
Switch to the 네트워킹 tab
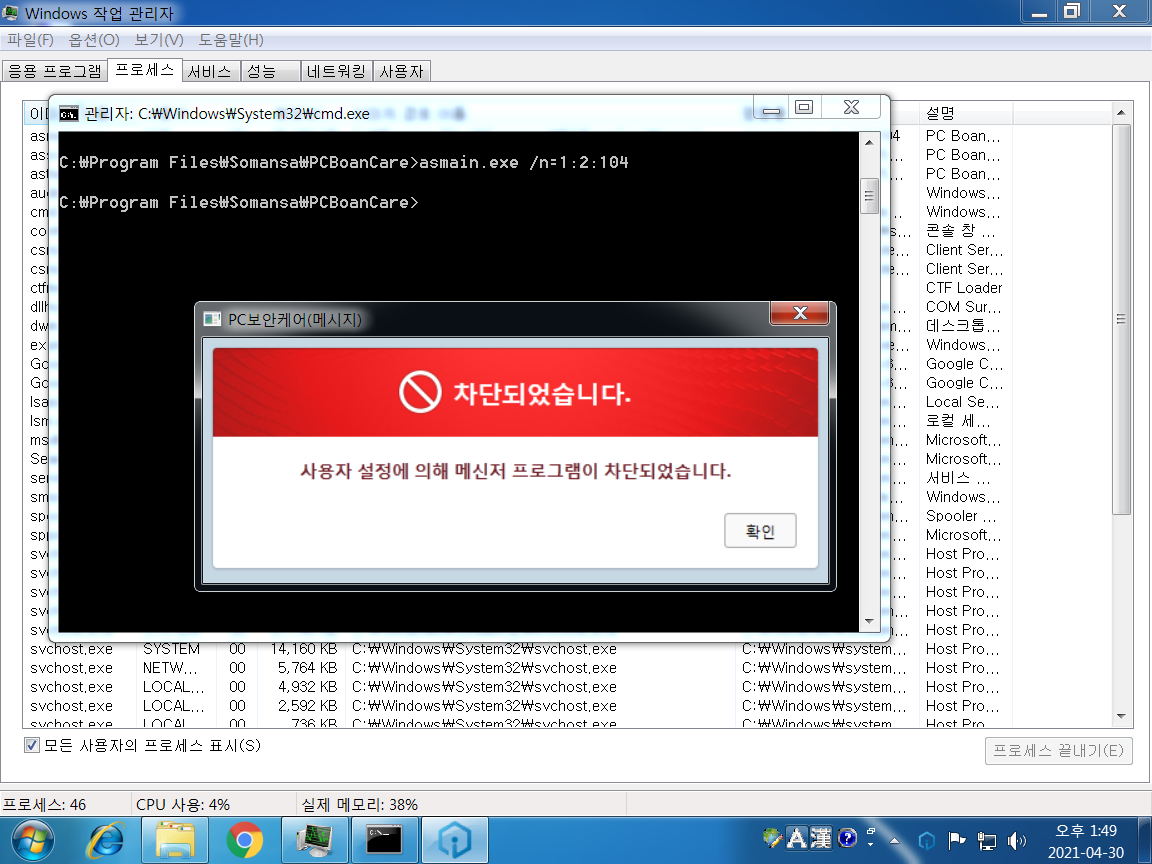click(336, 71)
